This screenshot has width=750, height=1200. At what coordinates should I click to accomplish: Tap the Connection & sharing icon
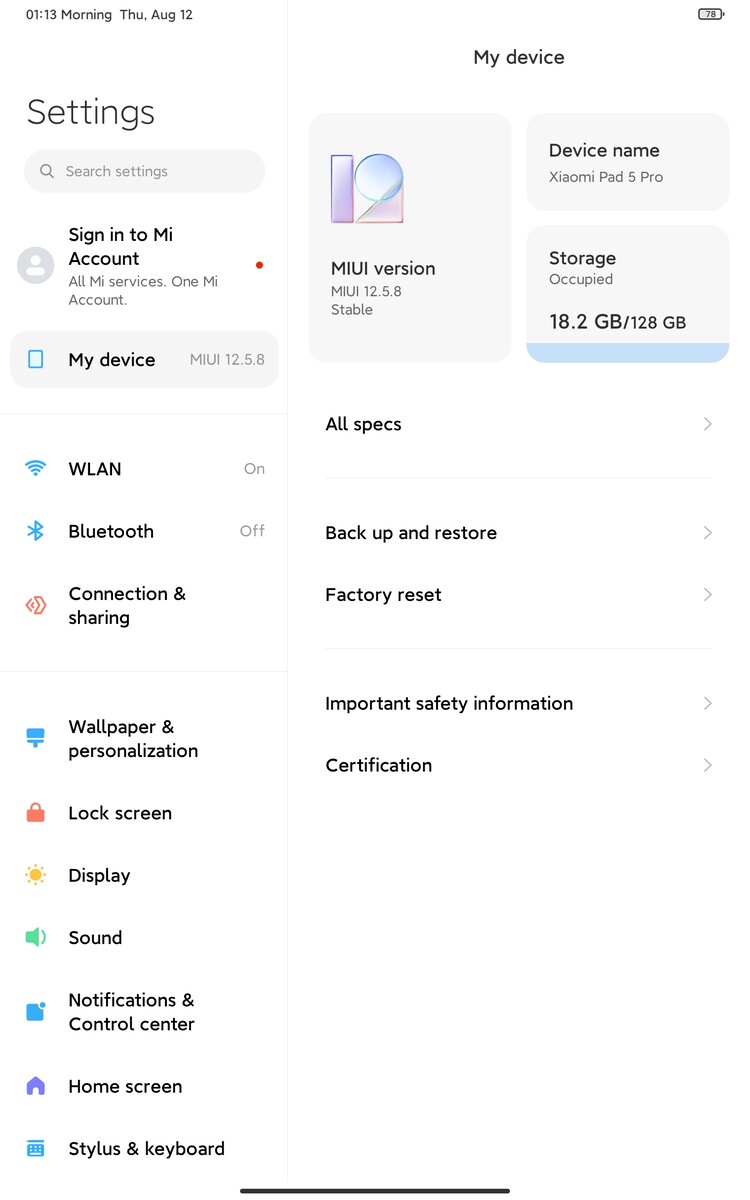coord(36,605)
